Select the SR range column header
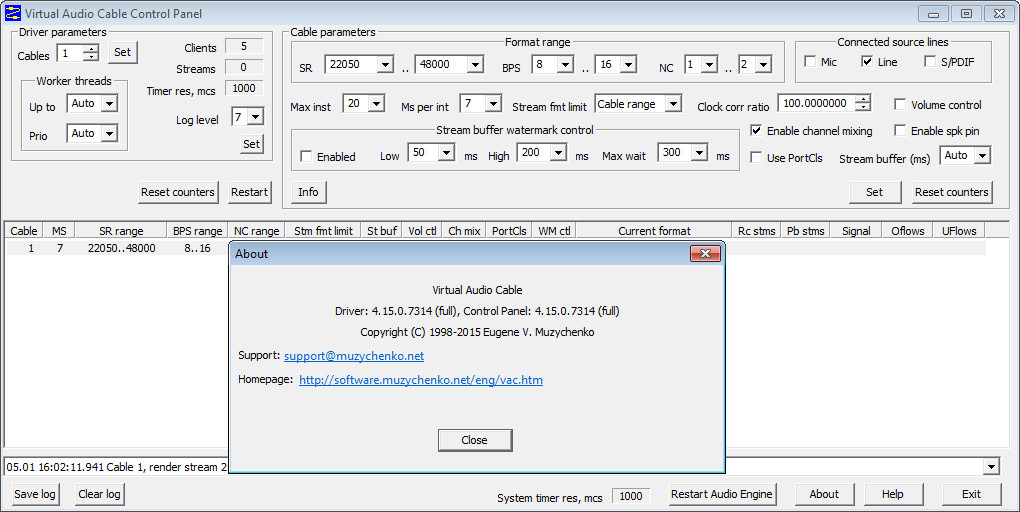Image resolution: width=1020 pixels, height=512 pixels. [121, 231]
